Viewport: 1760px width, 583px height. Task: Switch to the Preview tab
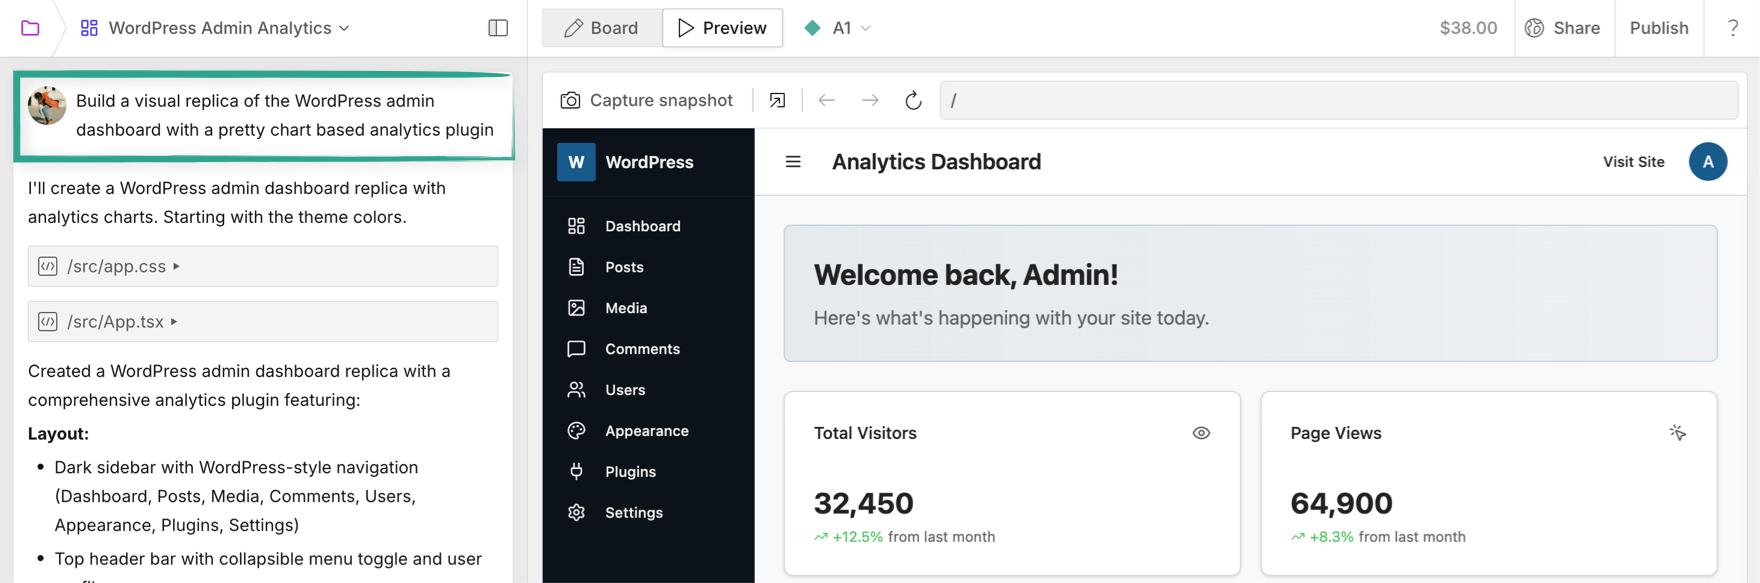point(722,28)
